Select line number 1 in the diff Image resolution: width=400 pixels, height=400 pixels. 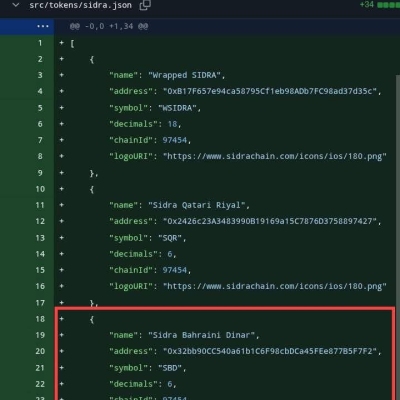(40, 43)
